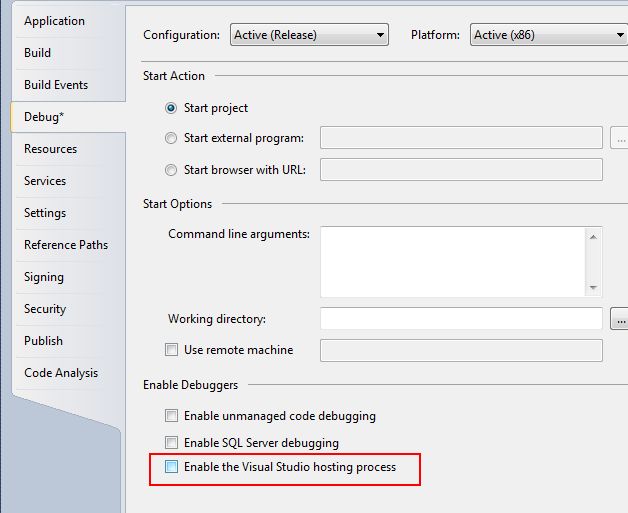Toggle Enable the Visual Studio hosting process
This screenshot has height=513, width=628.
pyautogui.click(x=171, y=467)
